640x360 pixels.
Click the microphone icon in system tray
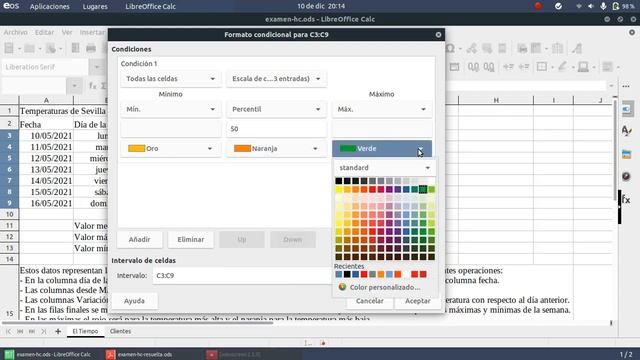(603, 6)
